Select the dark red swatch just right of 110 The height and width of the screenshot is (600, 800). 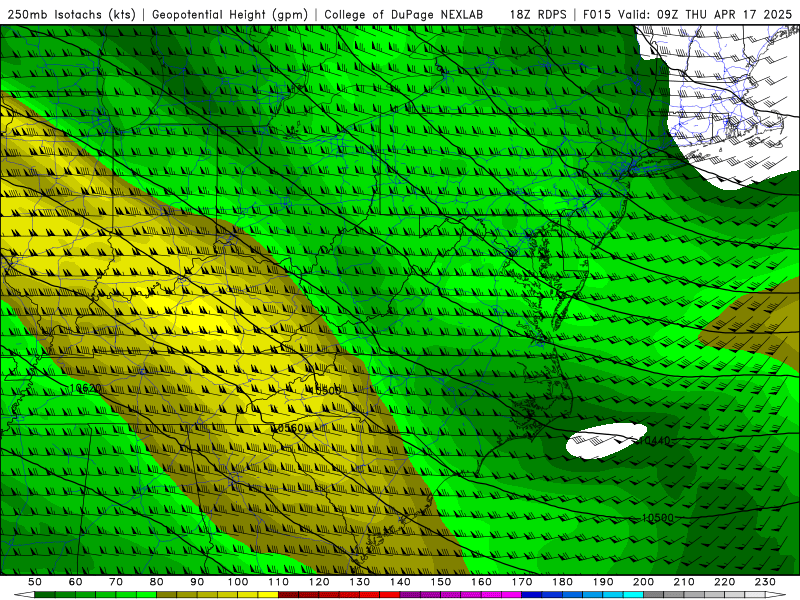pos(288,595)
